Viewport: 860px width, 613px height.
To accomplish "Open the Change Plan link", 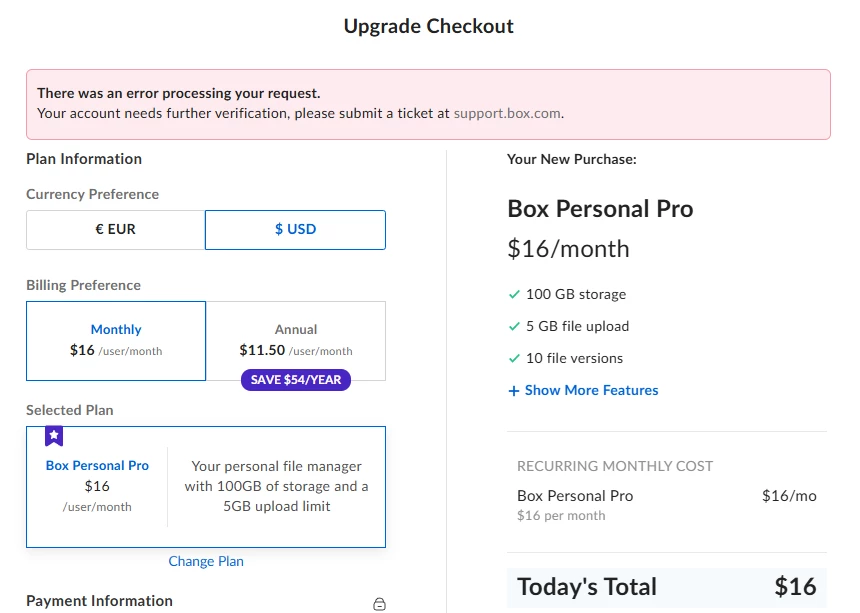I will pos(206,561).
